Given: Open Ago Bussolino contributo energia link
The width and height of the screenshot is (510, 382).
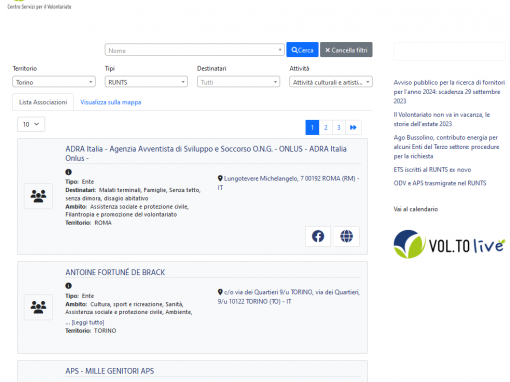Looking at the screenshot, I should pyautogui.click(x=446, y=147).
